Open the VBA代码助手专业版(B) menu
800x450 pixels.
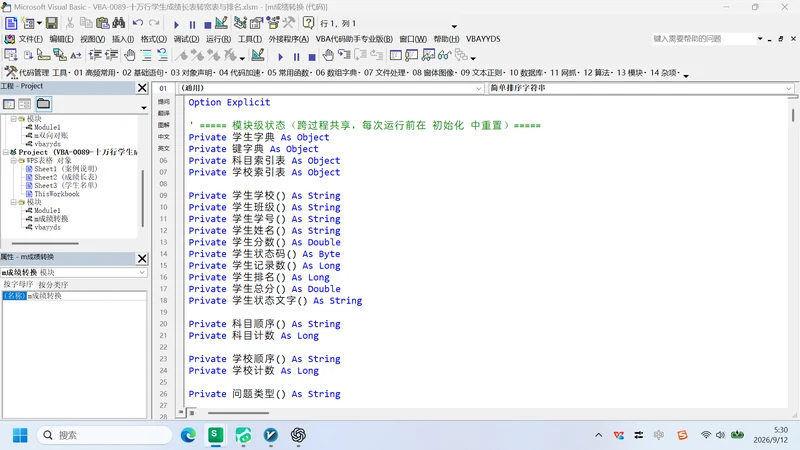(354, 39)
